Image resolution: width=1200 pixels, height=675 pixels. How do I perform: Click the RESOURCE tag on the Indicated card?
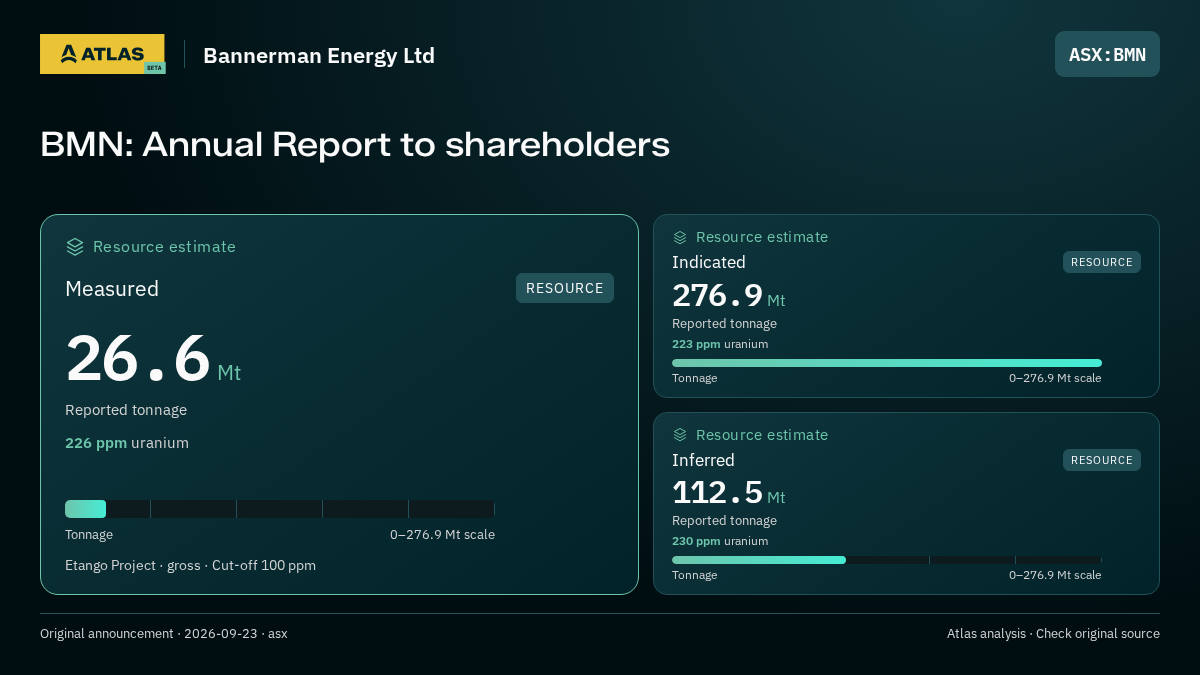coord(1102,262)
